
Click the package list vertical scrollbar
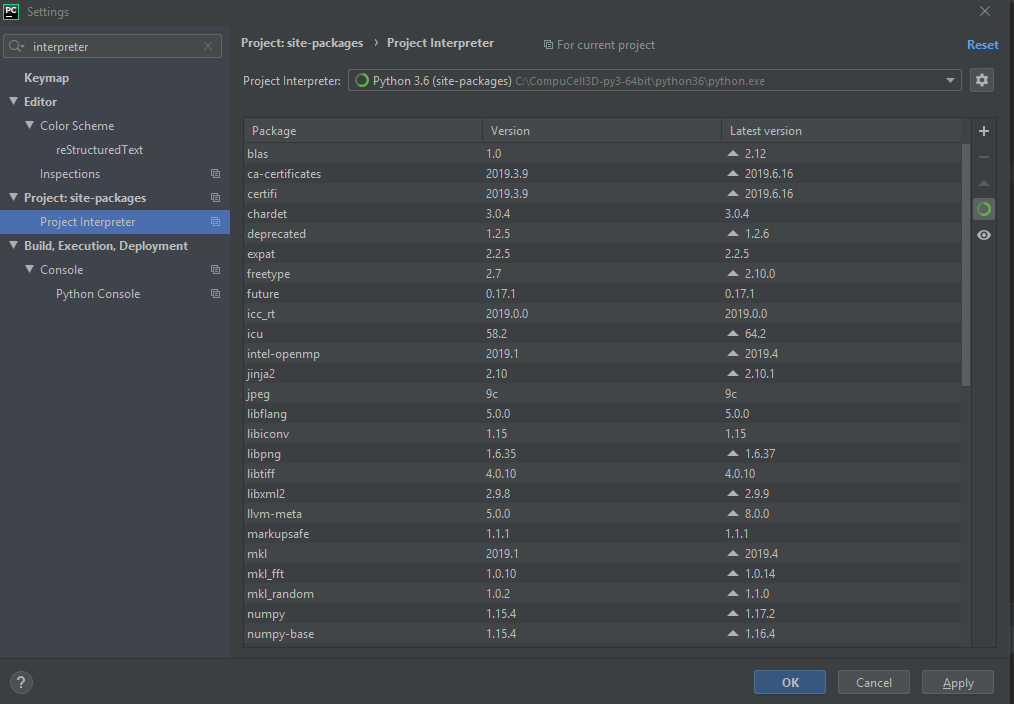tap(965, 265)
